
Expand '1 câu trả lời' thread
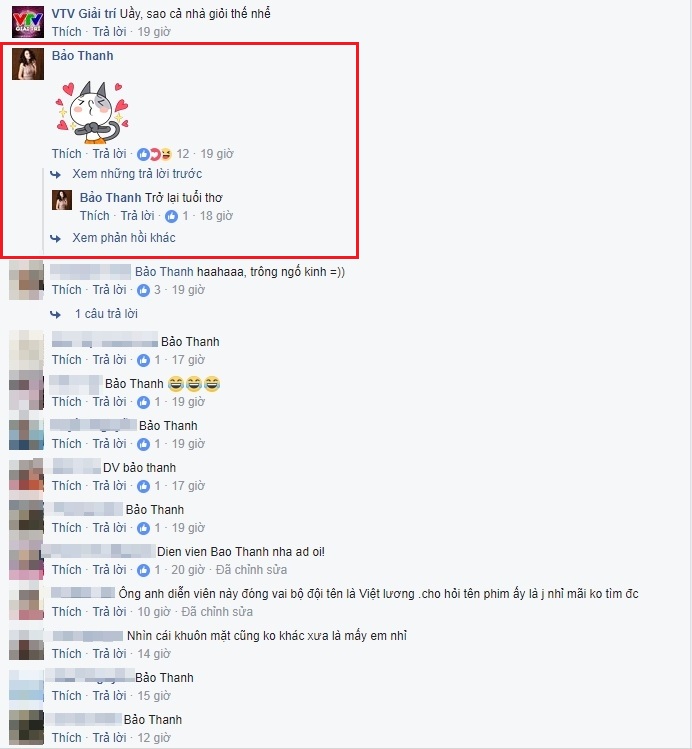tap(106, 313)
